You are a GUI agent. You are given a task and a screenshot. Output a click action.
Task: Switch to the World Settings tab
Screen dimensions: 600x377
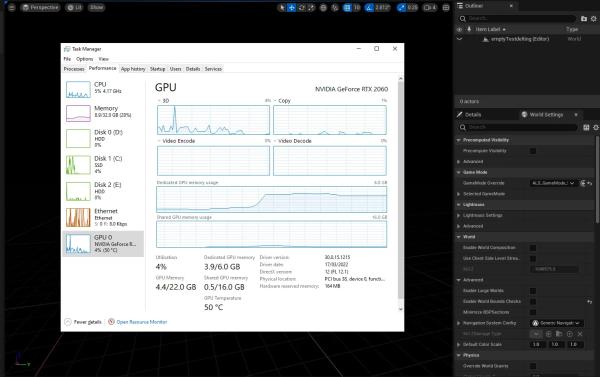[x=543, y=114]
